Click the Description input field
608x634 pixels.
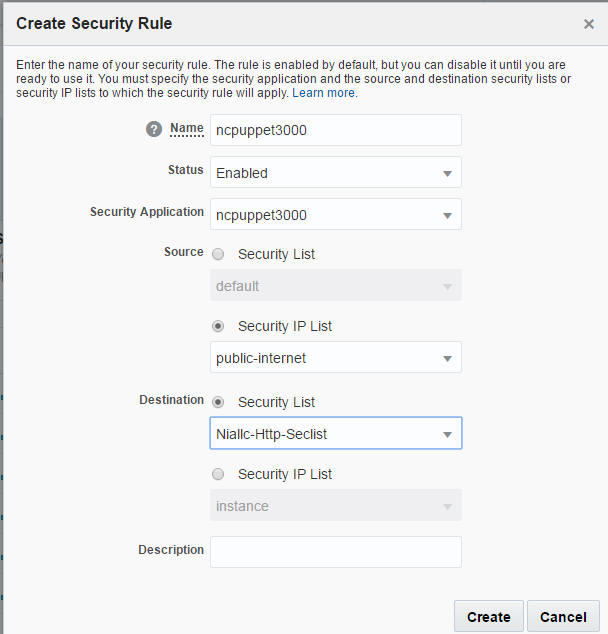tap(336, 552)
